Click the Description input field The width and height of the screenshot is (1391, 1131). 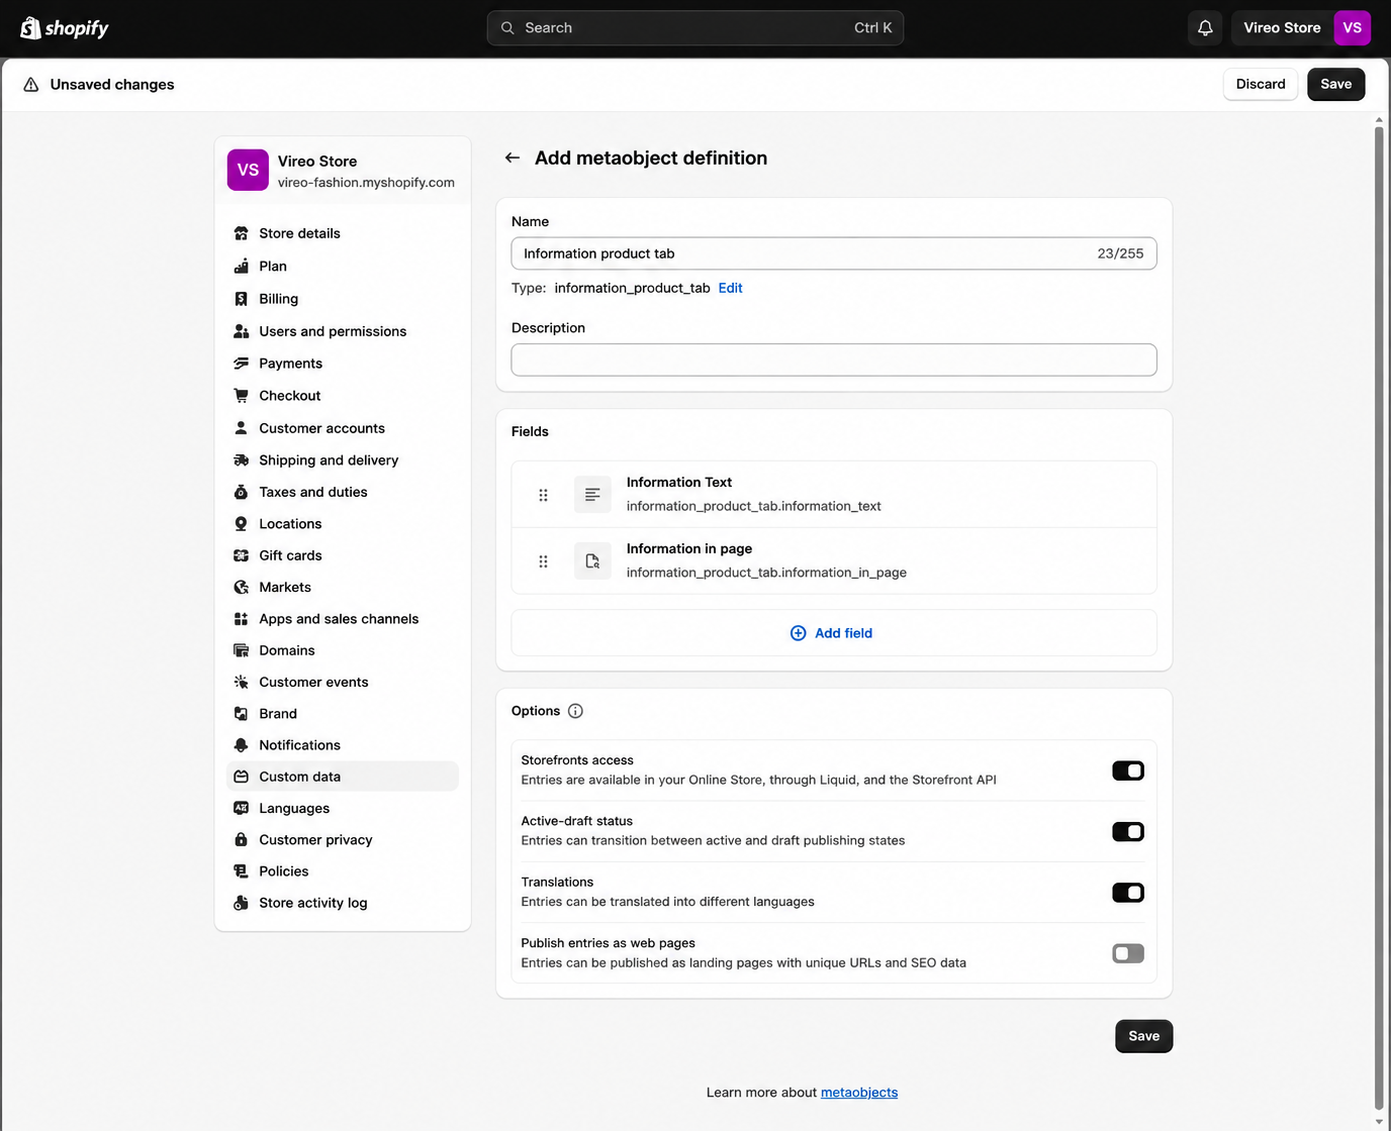[834, 360]
